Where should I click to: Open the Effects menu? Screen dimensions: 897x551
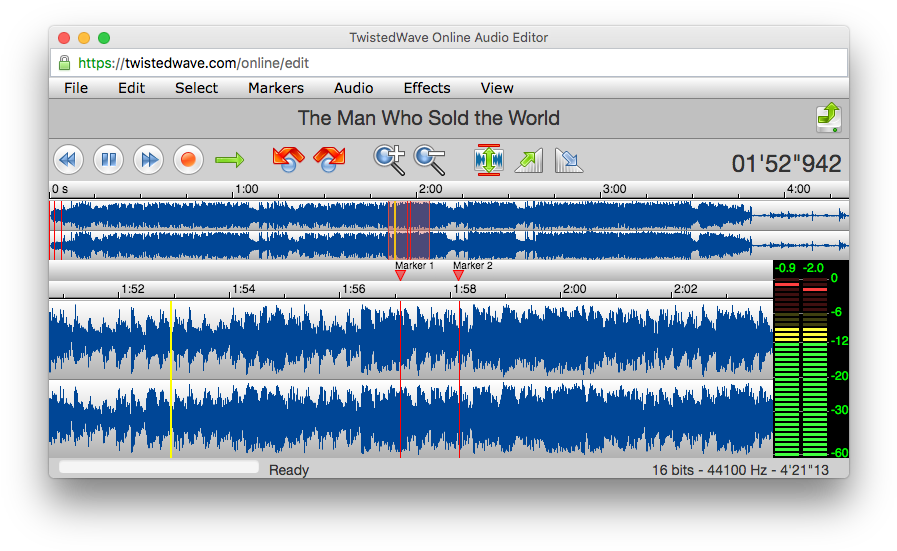tap(427, 88)
